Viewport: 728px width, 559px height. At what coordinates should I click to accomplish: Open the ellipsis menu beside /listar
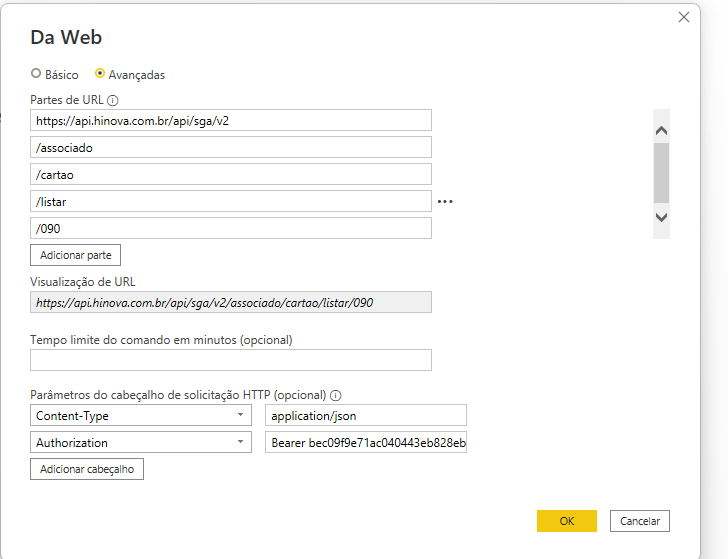(x=445, y=202)
